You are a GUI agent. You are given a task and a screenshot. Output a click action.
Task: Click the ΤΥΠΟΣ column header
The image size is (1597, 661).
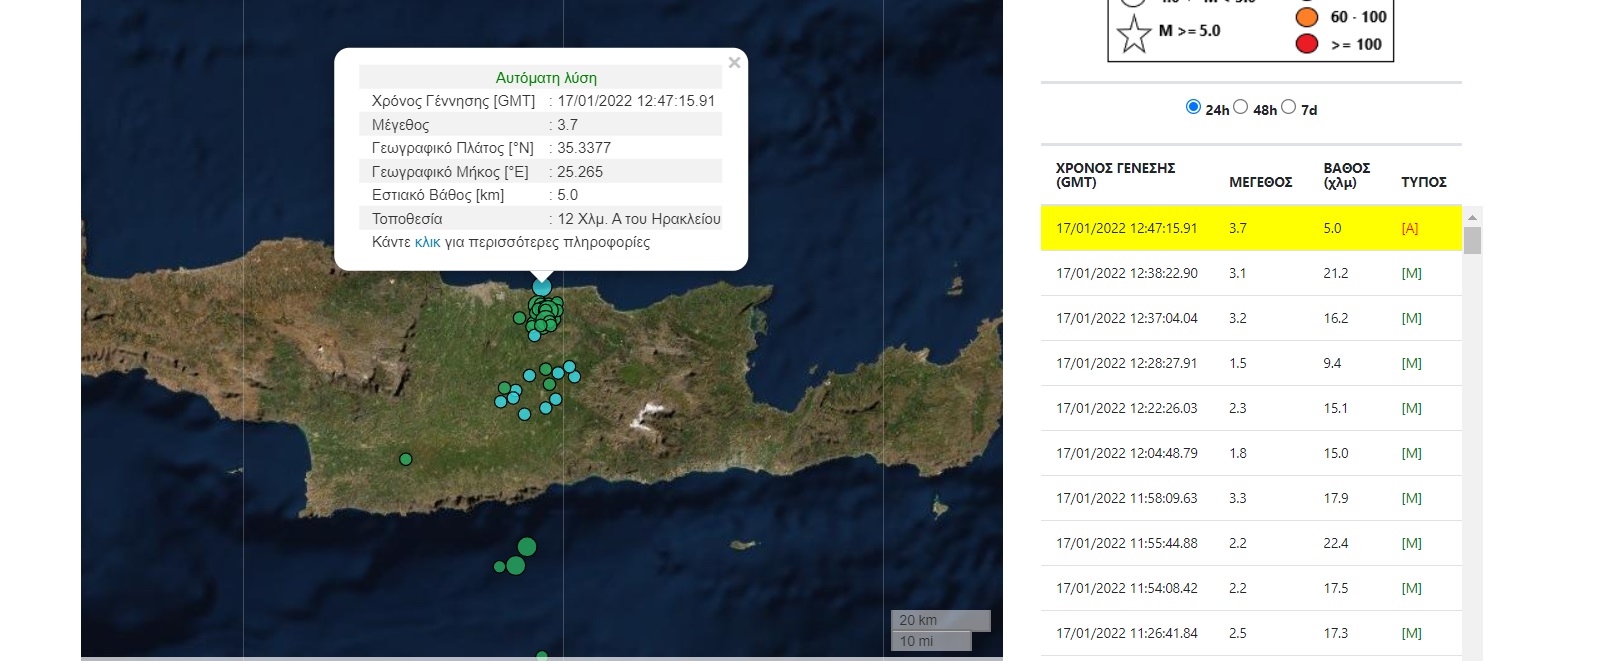(x=1423, y=182)
